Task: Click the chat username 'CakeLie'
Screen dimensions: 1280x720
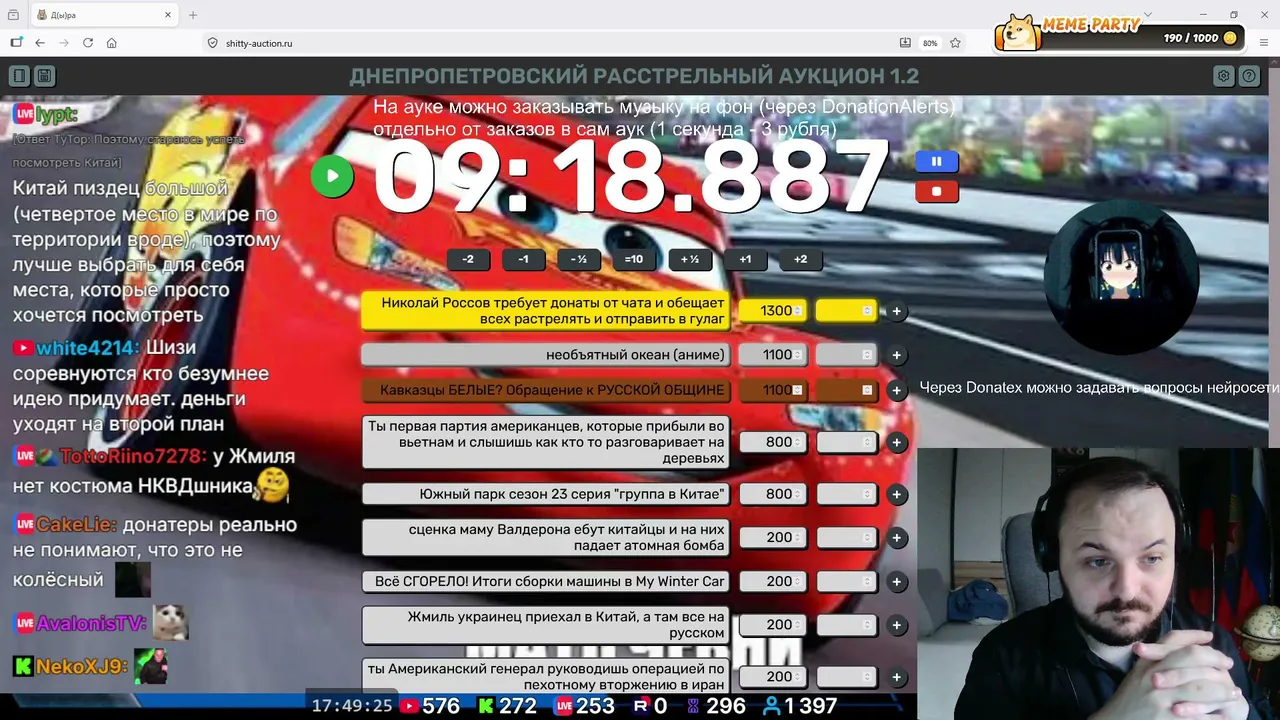Action: (x=75, y=524)
